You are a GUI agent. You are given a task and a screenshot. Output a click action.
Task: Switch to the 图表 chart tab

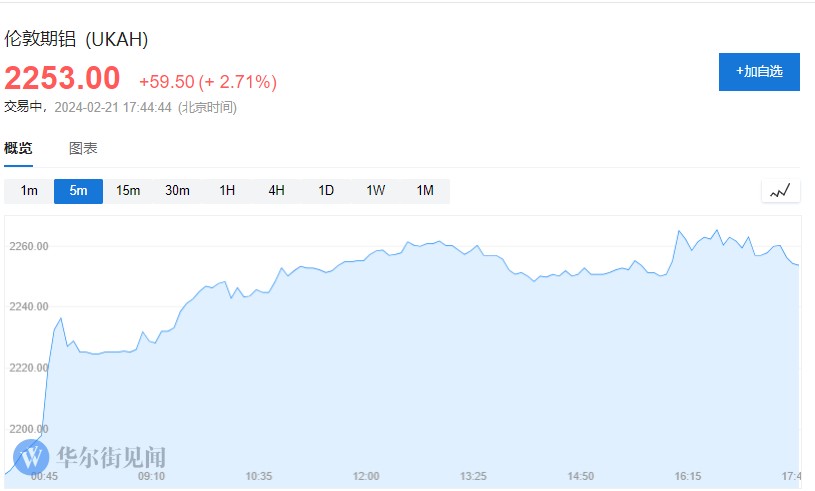(83, 148)
